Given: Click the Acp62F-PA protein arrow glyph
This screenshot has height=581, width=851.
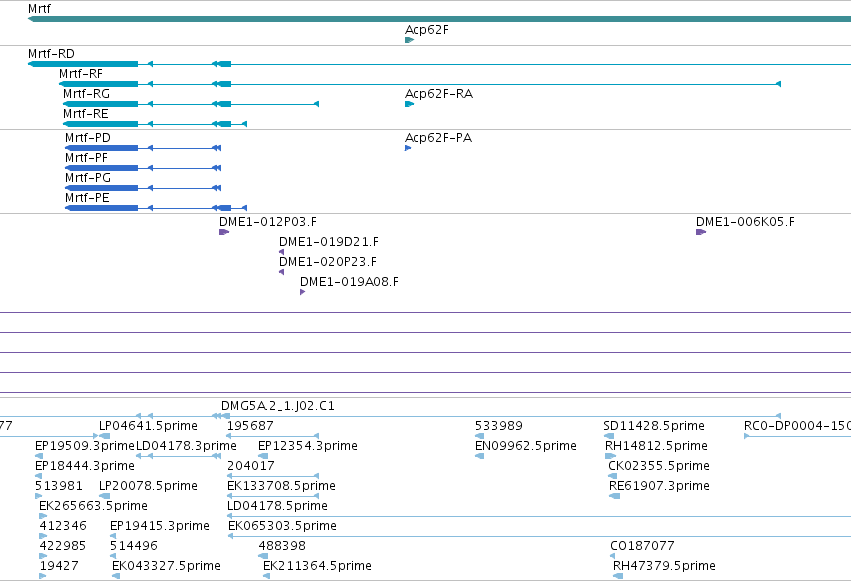Looking at the screenshot, I should [408, 148].
